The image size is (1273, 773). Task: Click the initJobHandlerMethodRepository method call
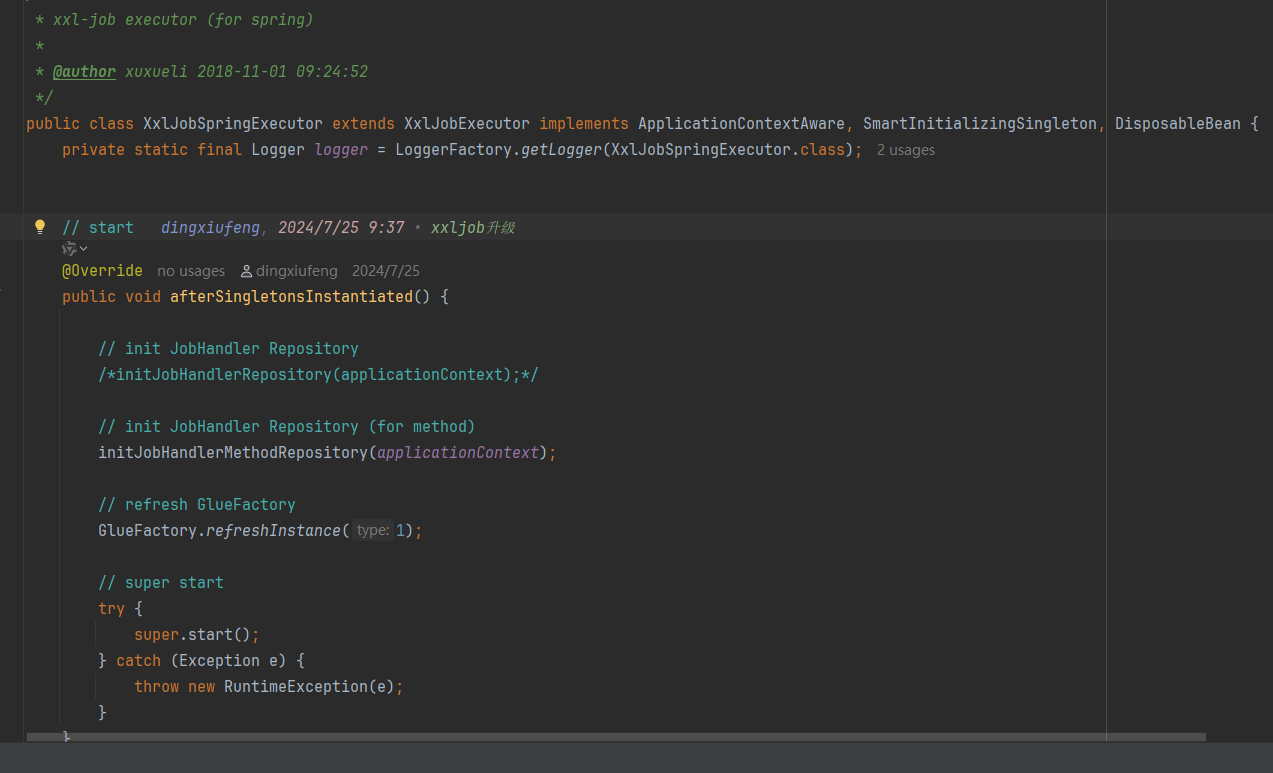(233, 453)
